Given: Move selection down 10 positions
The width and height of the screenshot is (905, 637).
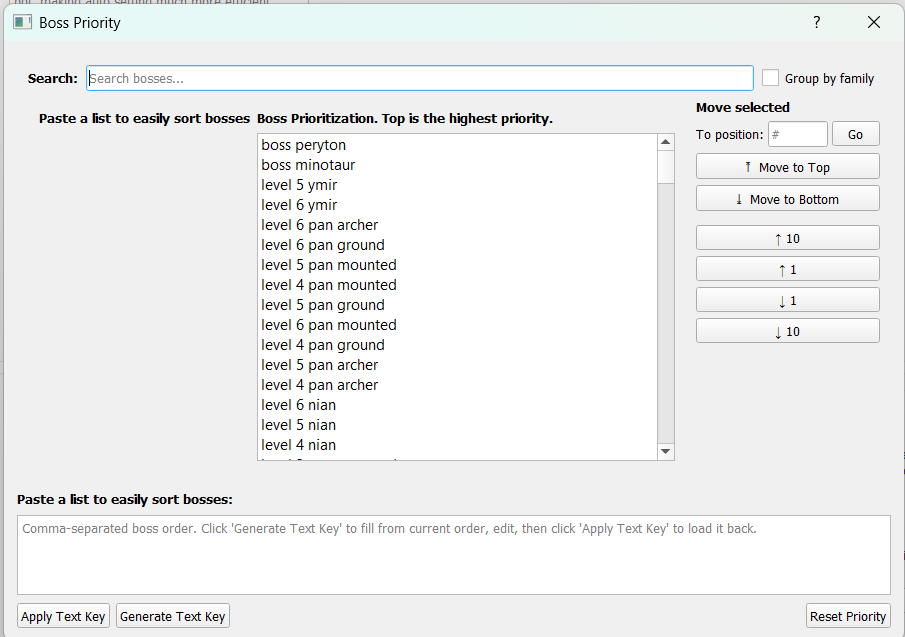Looking at the screenshot, I should tap(788, 331).
